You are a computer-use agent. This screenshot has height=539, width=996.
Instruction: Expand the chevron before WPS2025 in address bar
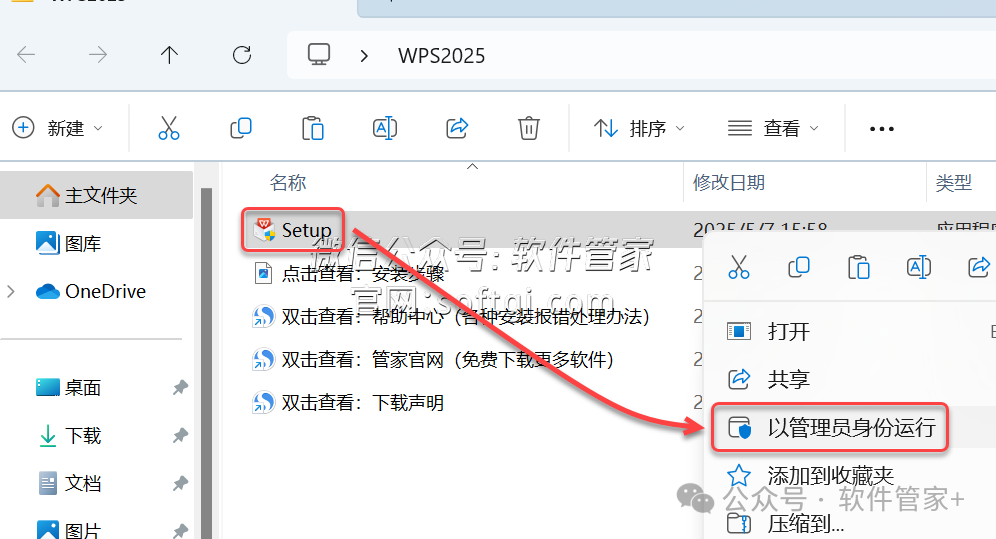364,56
